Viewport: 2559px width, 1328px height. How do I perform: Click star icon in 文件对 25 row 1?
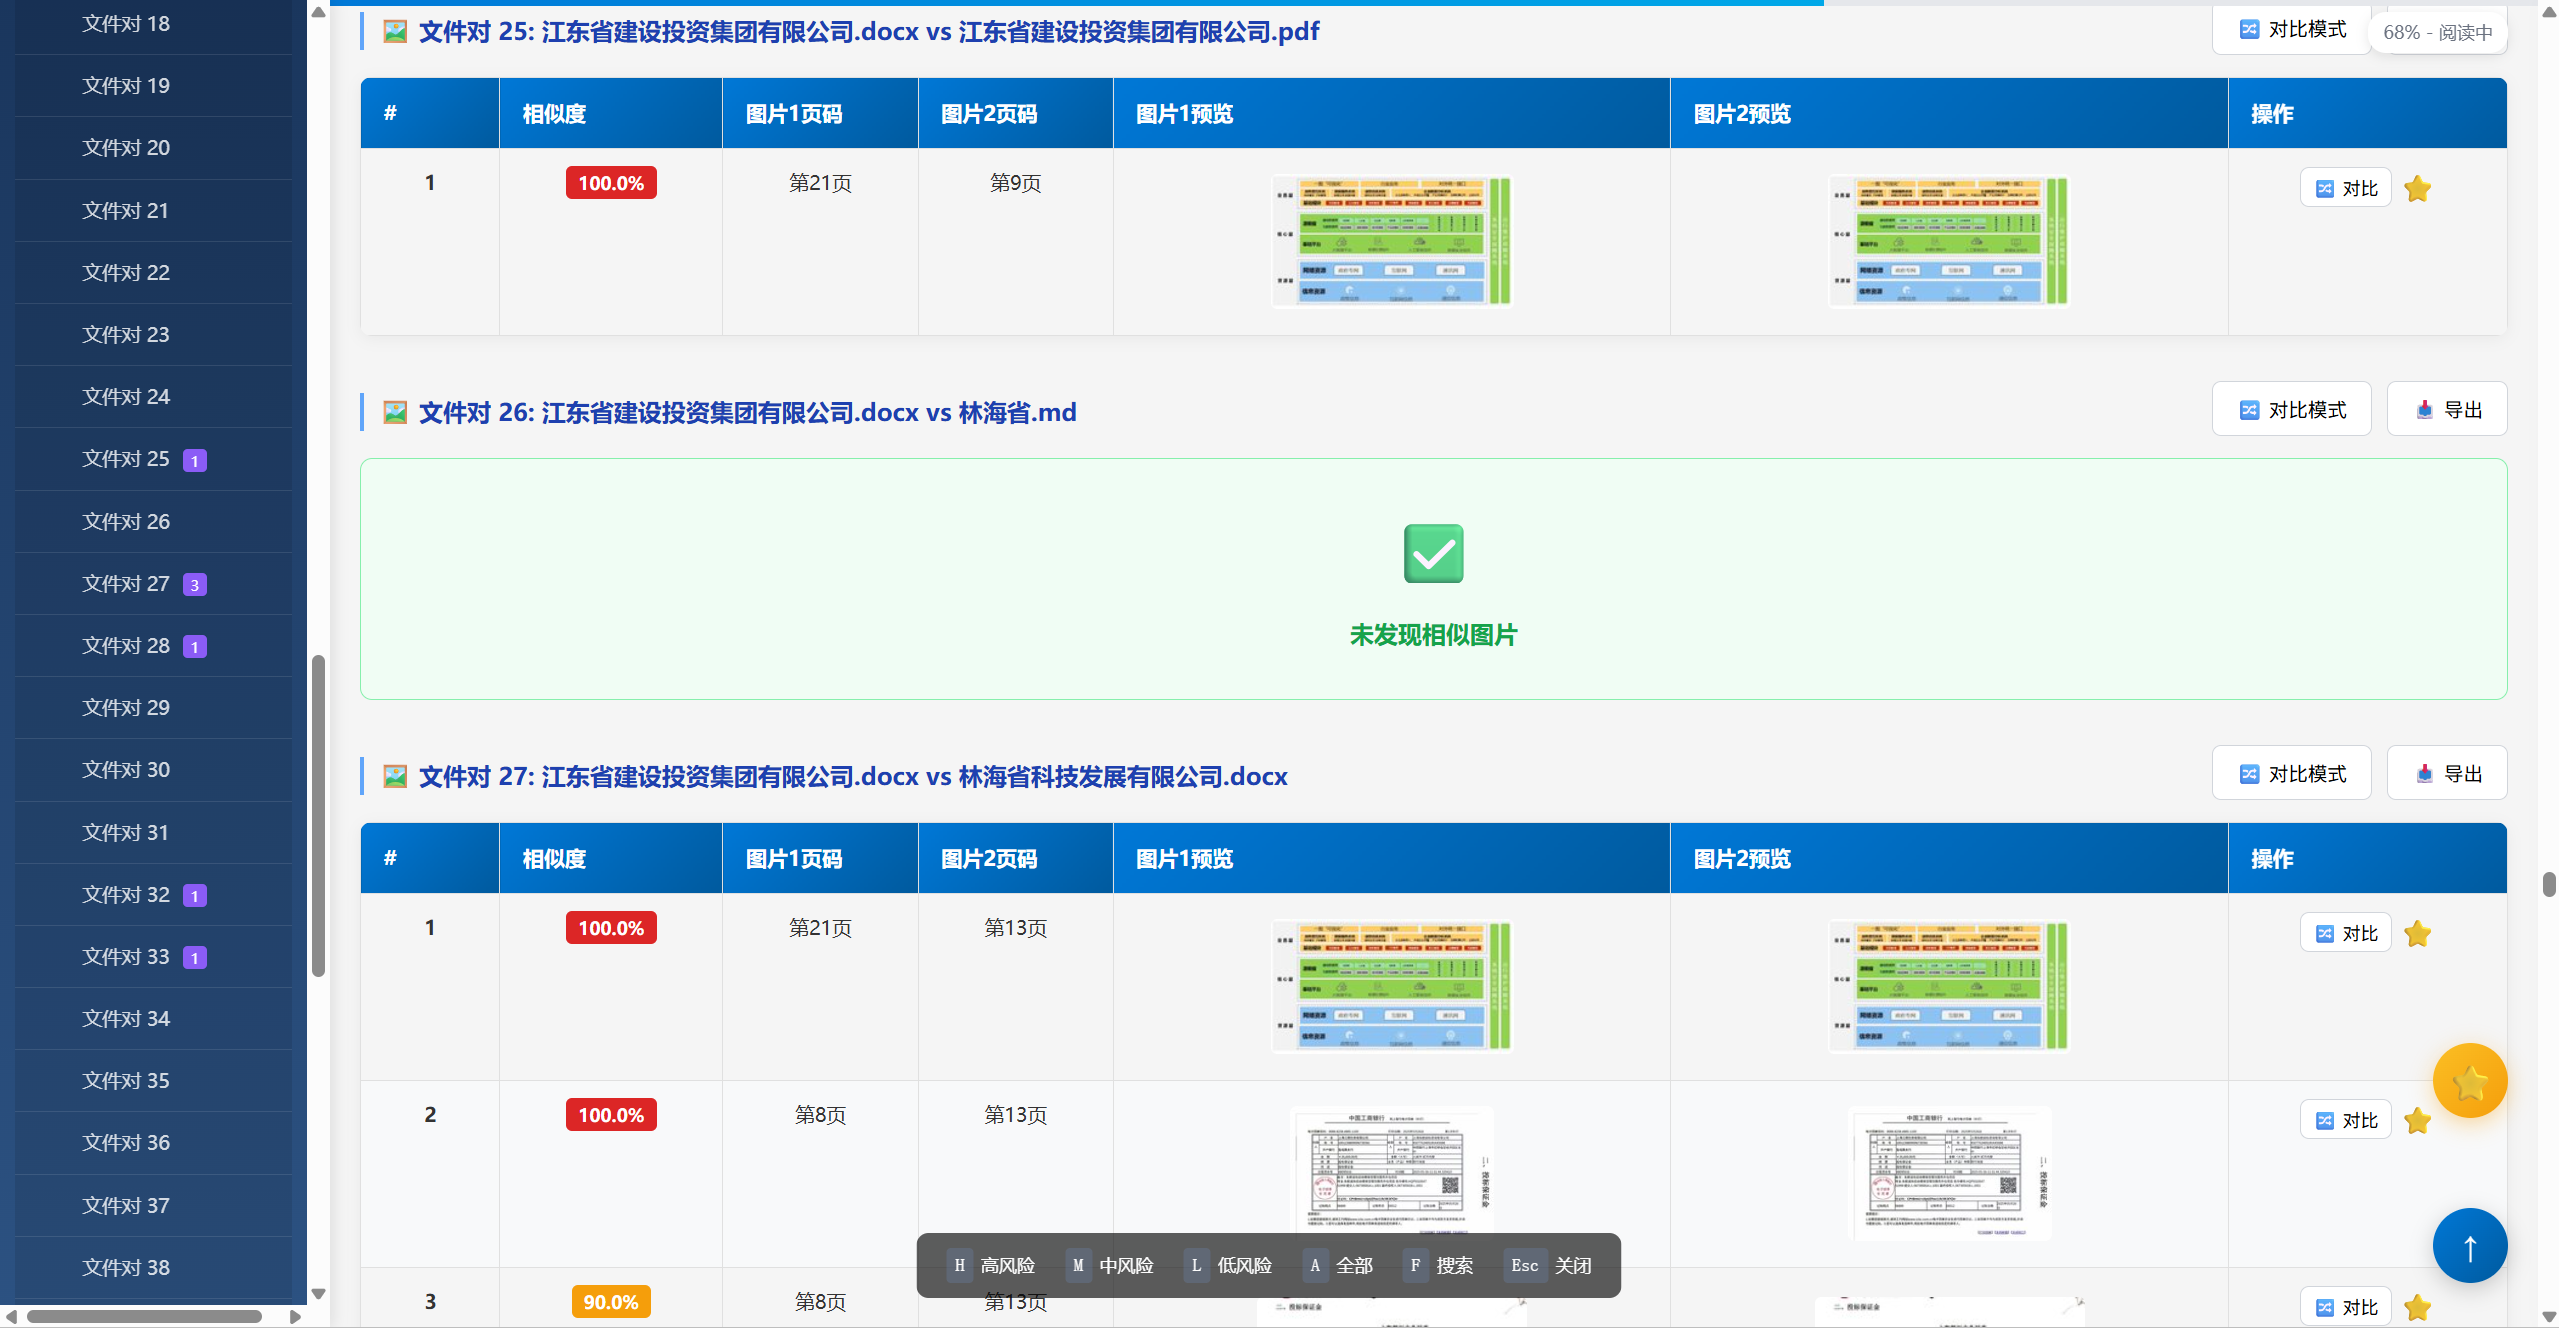(x=2417, y=188)
